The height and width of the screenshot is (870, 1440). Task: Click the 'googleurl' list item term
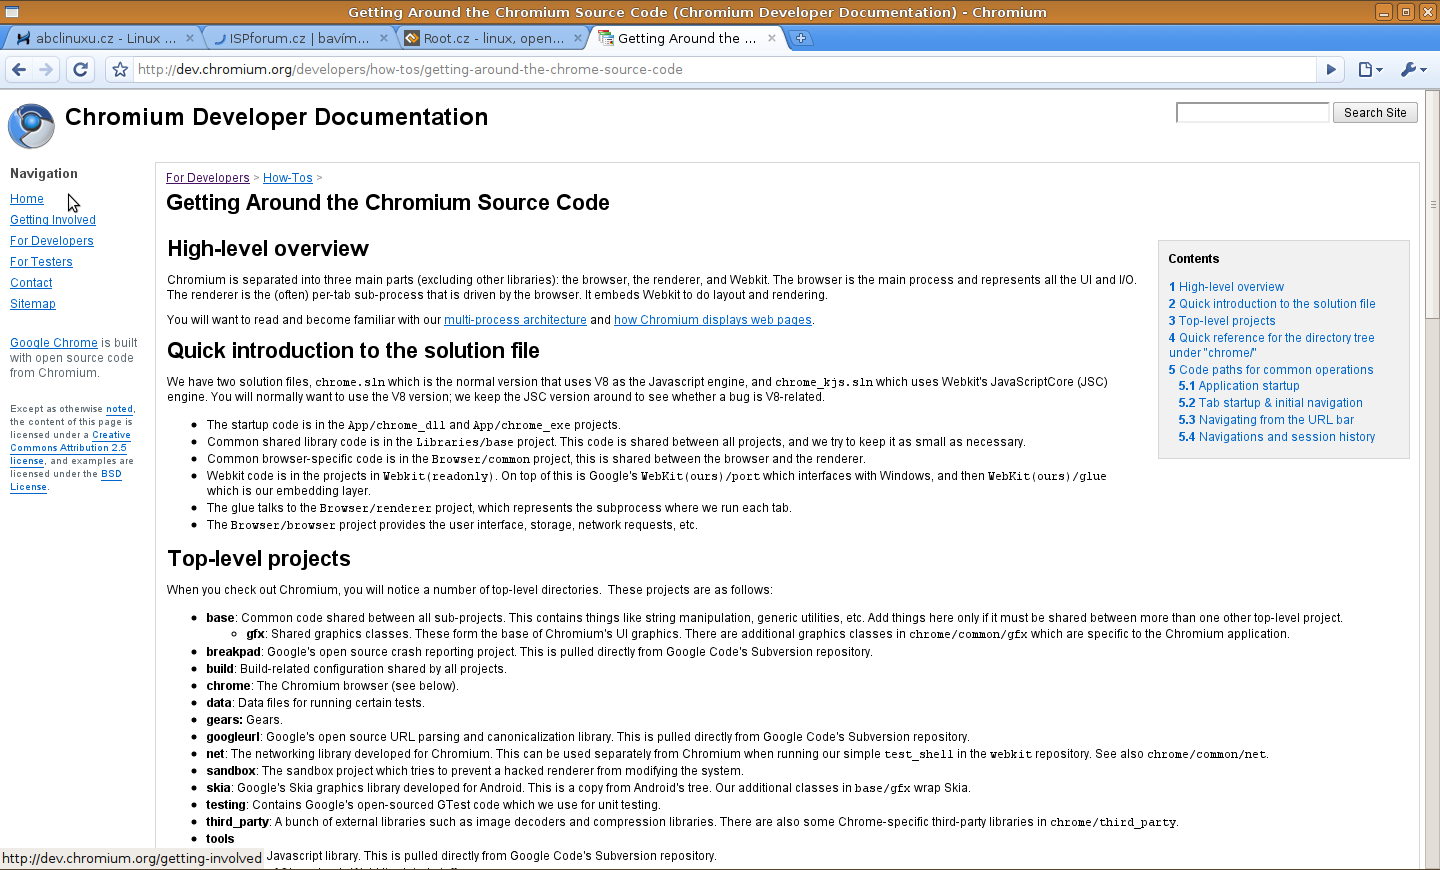(x=233, y=737)
